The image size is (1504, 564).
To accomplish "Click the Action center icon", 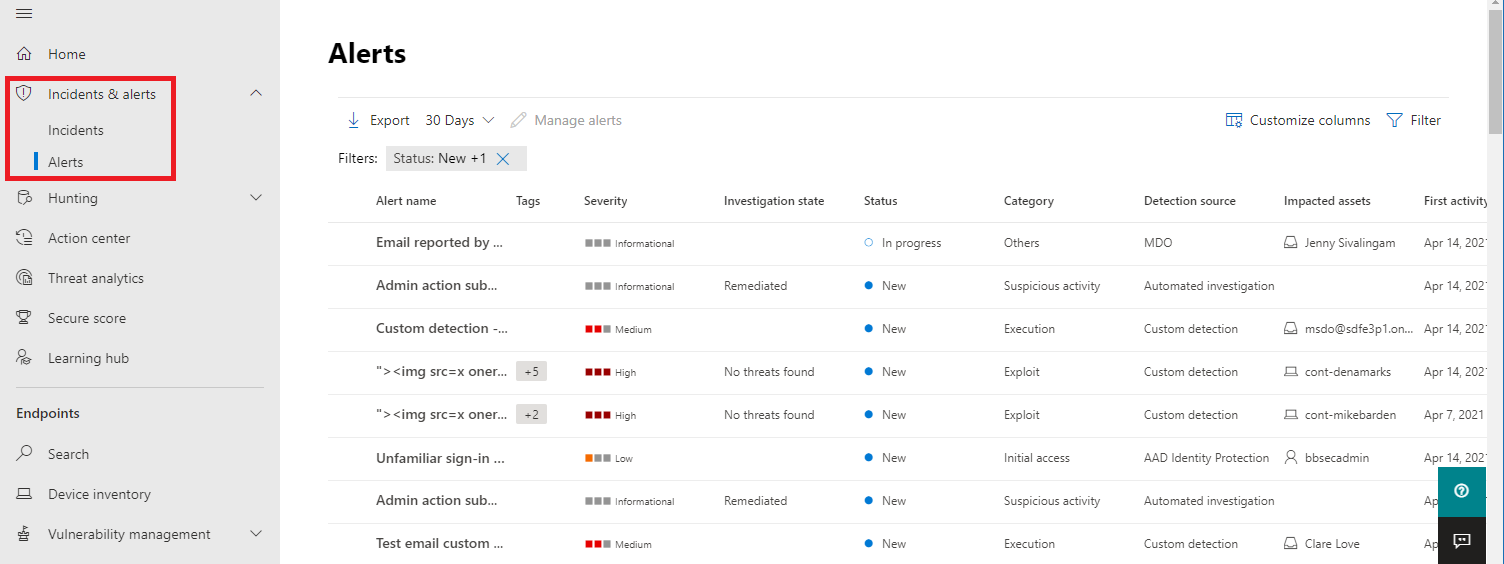I will click(x=24, y=238).
